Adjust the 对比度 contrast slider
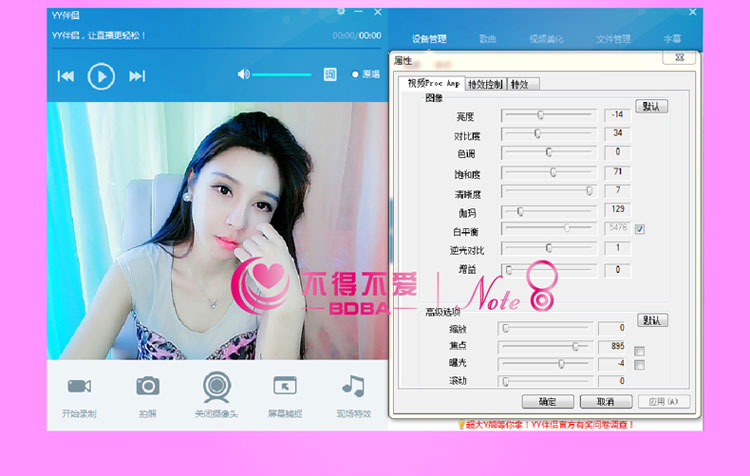 [549, 133]
